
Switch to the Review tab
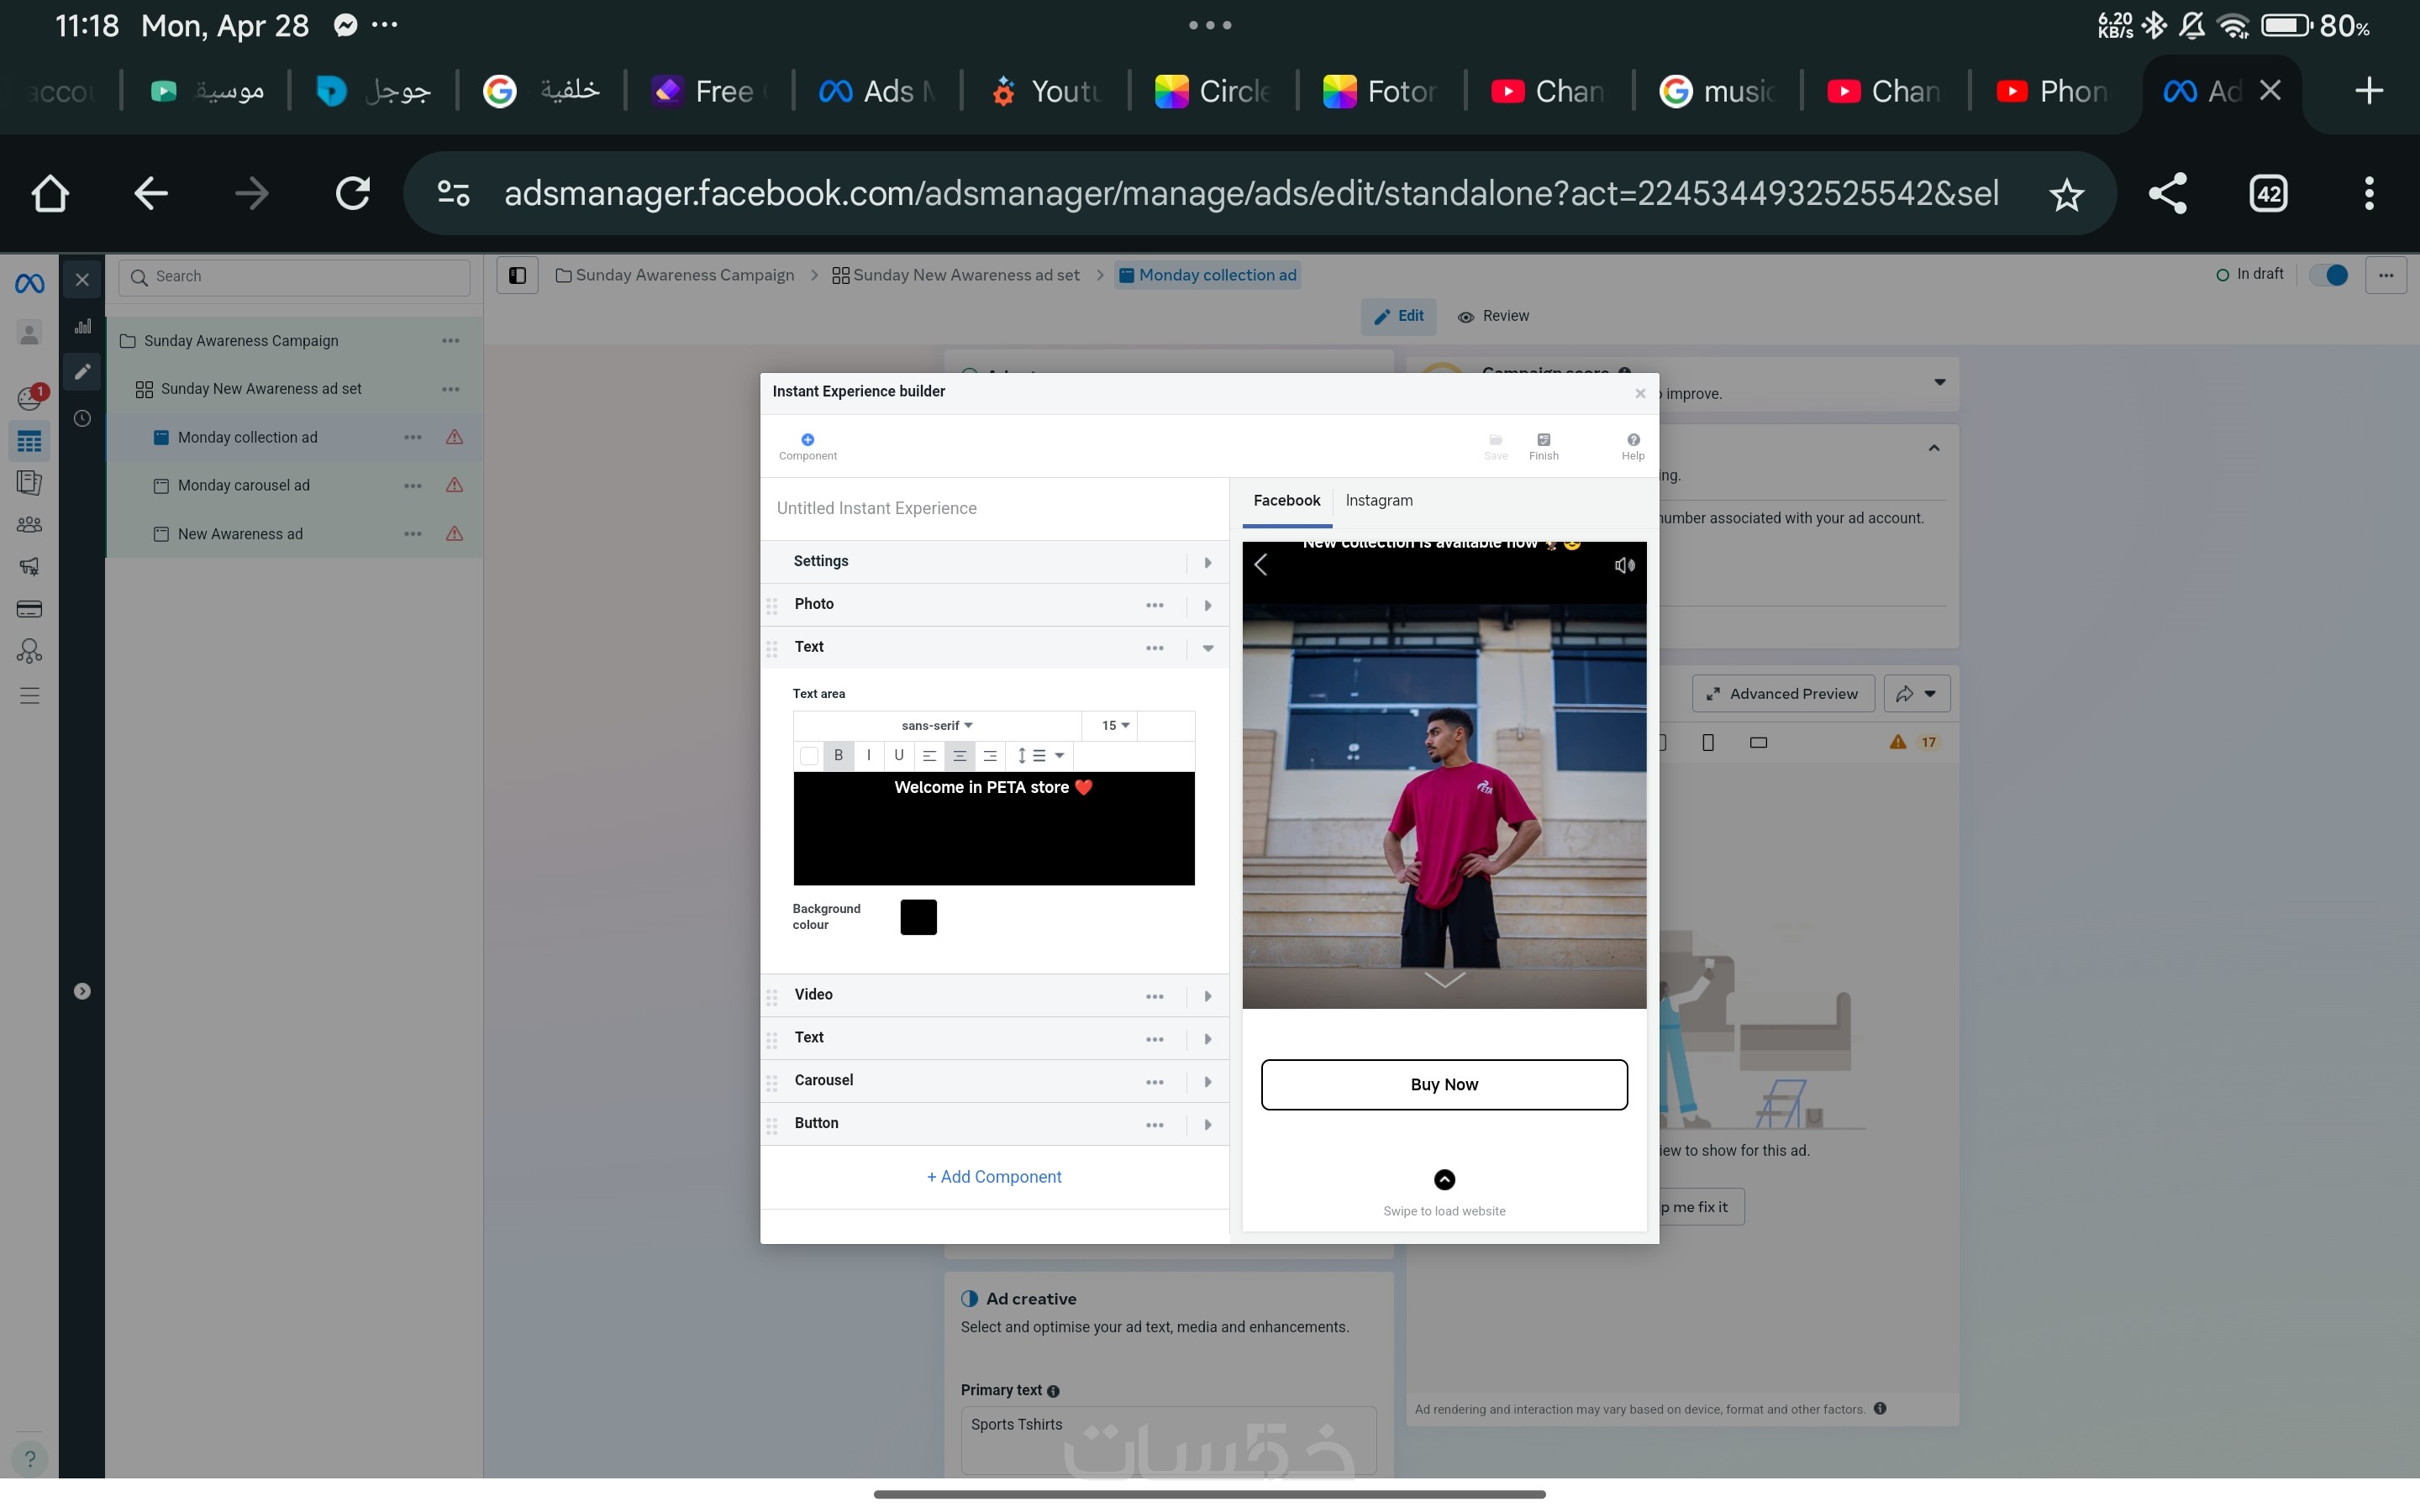click(x=1493, y=317)
